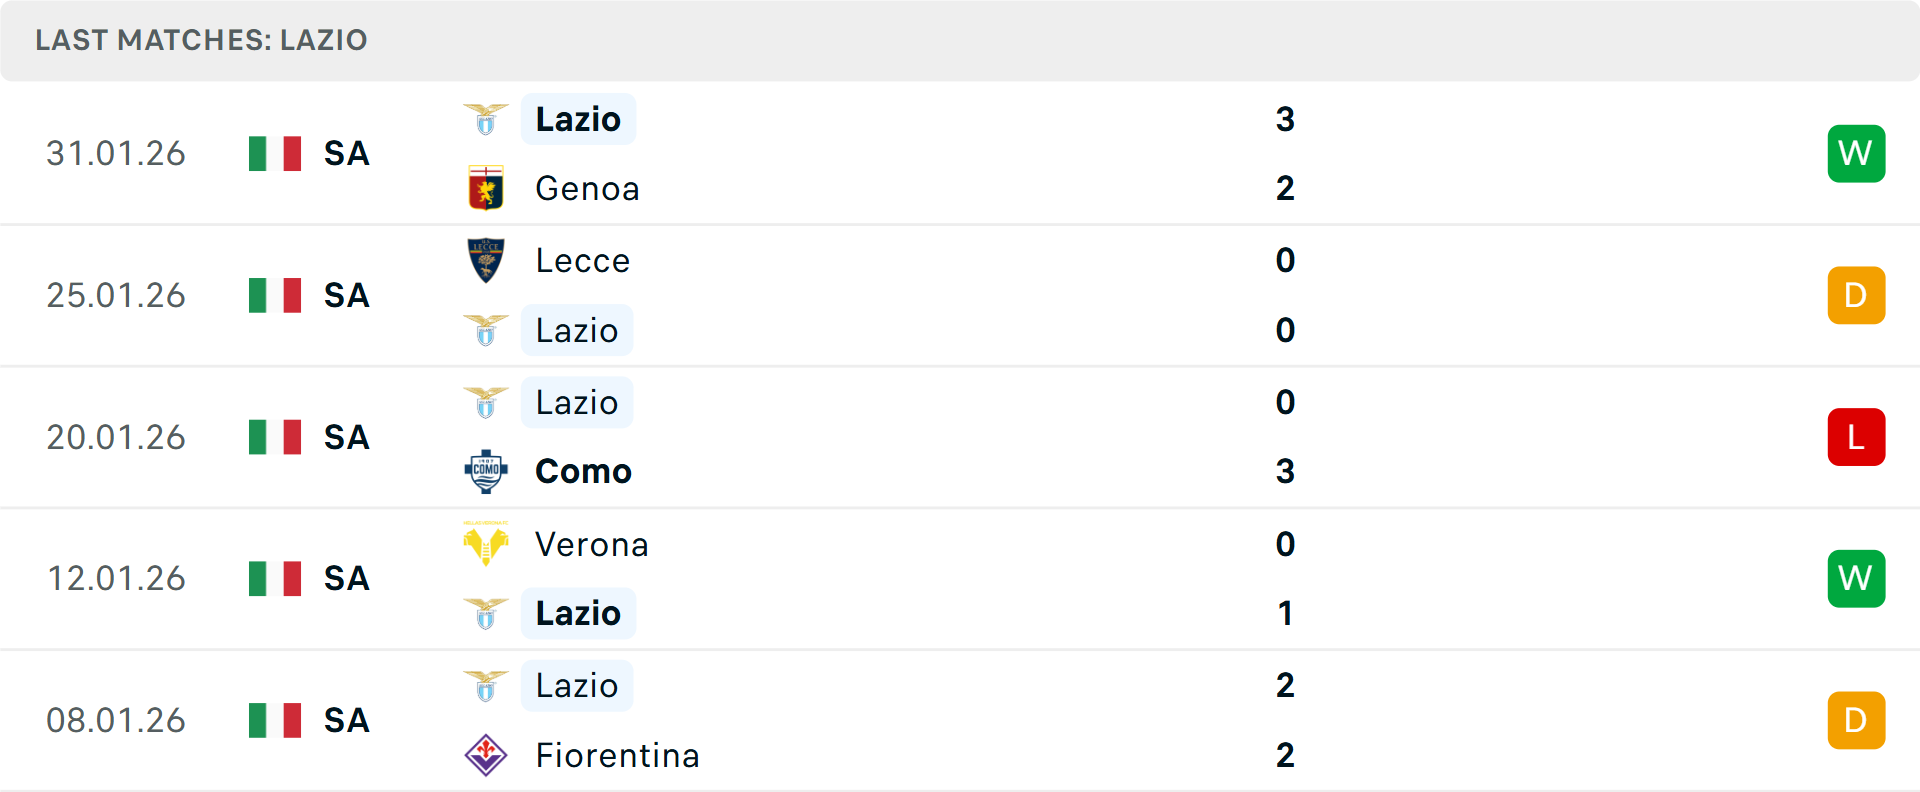Select the orange D badge on the Lecce draw
Image resolution: width=1920 pixels, height=792 pixels.
click(x=1856, y=295)
